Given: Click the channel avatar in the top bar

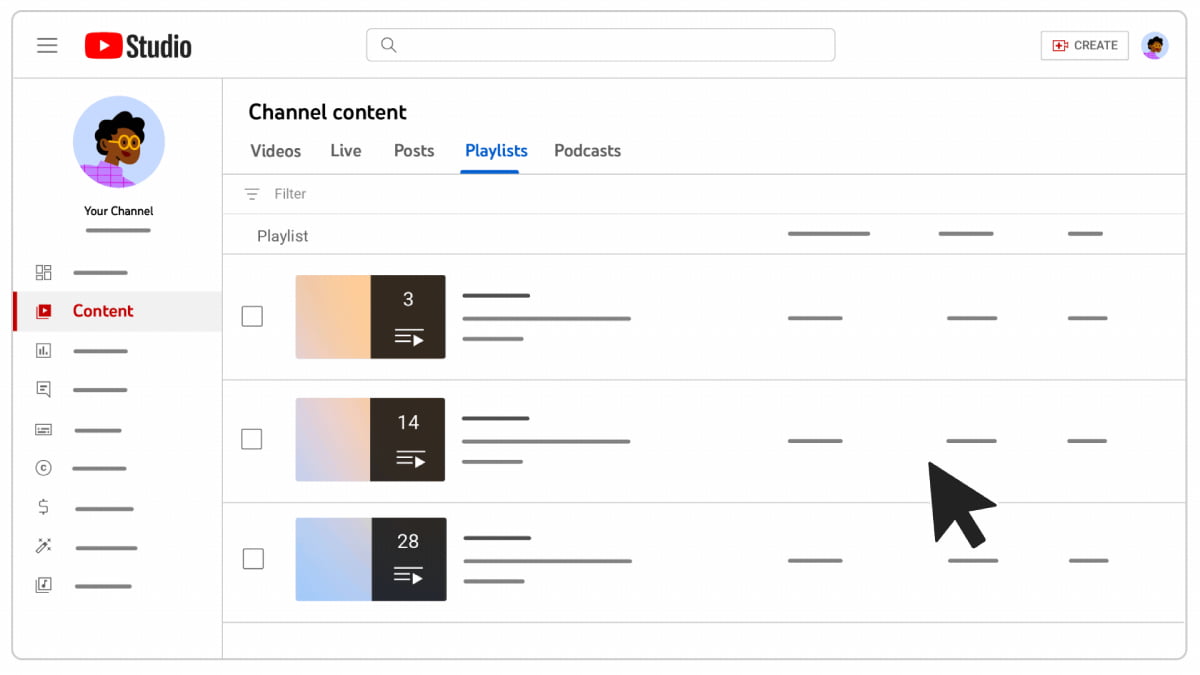Looking at the screenshot, I should pyautogui.click(x=1155, y=45).
